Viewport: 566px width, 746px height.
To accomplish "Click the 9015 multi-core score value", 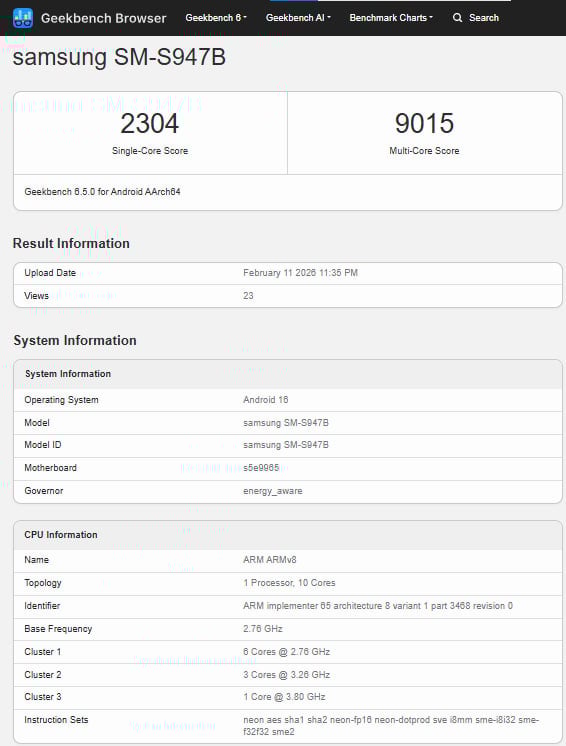I will coord(424,123).
